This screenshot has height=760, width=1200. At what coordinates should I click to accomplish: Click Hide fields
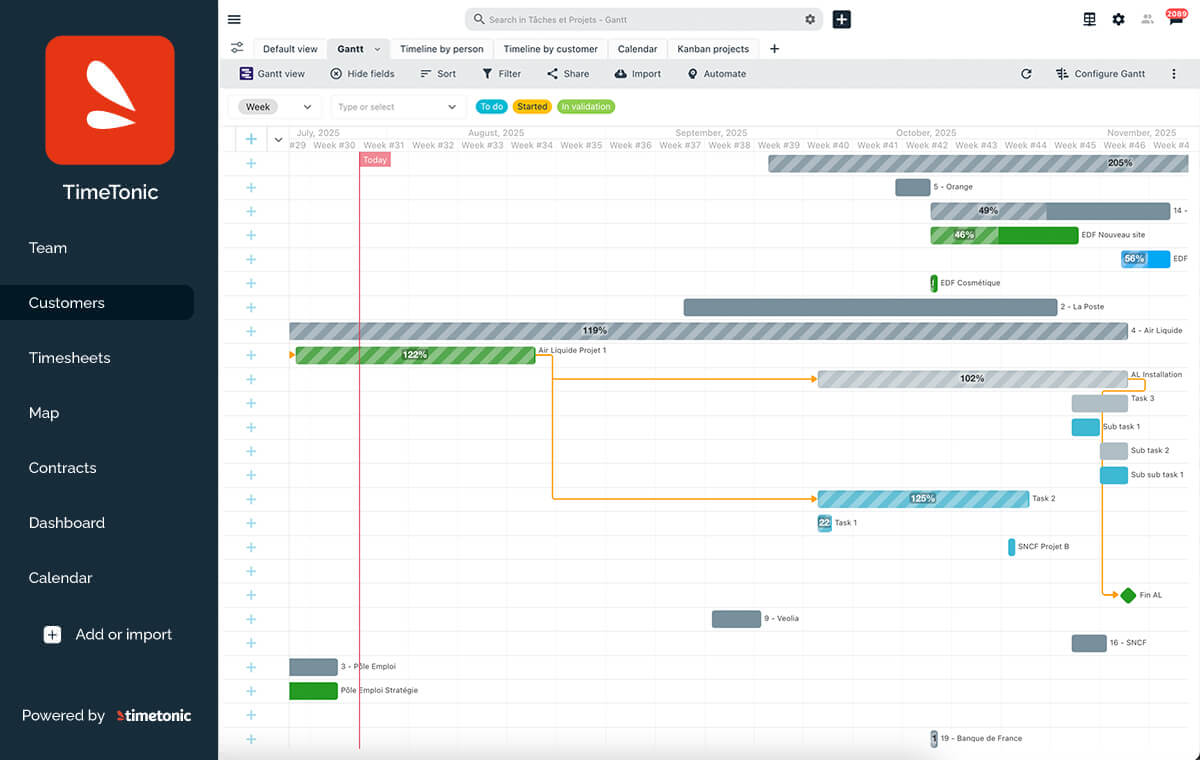click(362, 74)
